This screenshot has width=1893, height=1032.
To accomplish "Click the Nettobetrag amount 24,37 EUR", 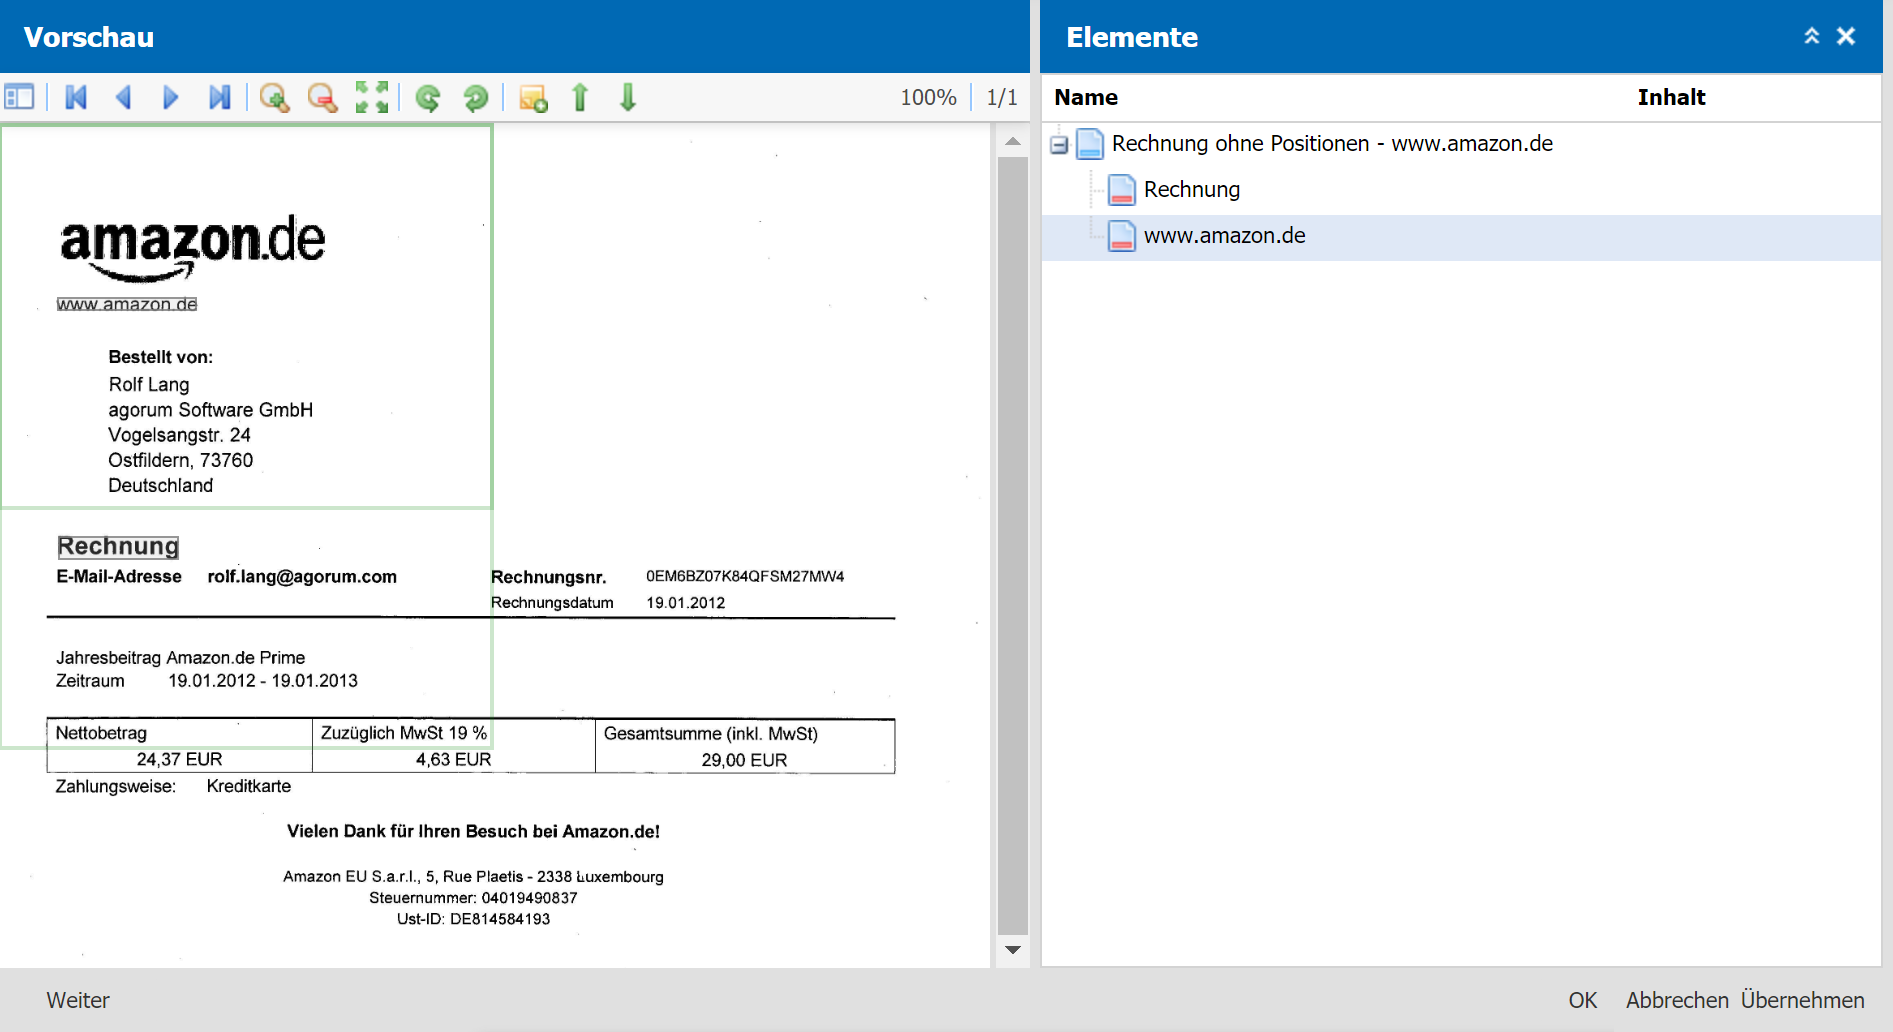I will (179, 760).
